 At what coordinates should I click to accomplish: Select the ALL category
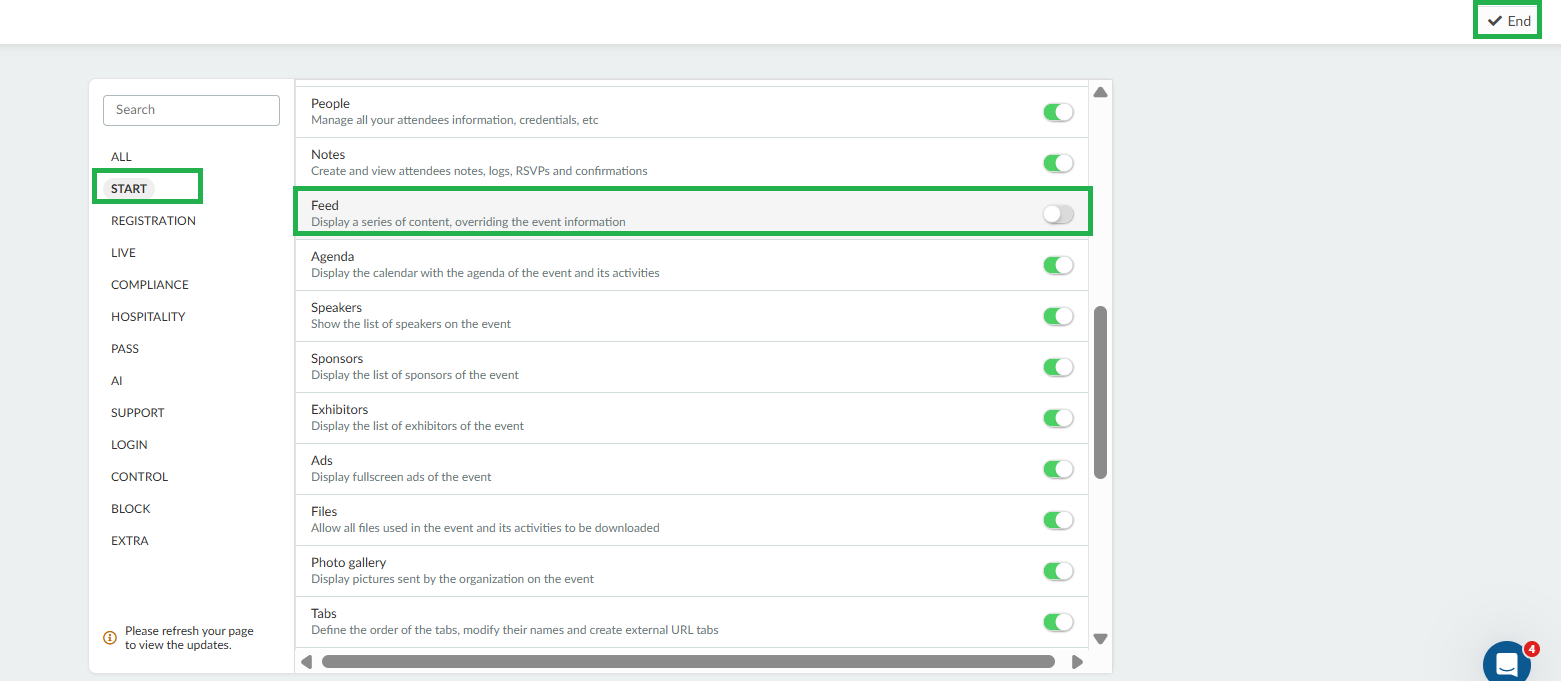pyautogui.click(x=121, y=157)
